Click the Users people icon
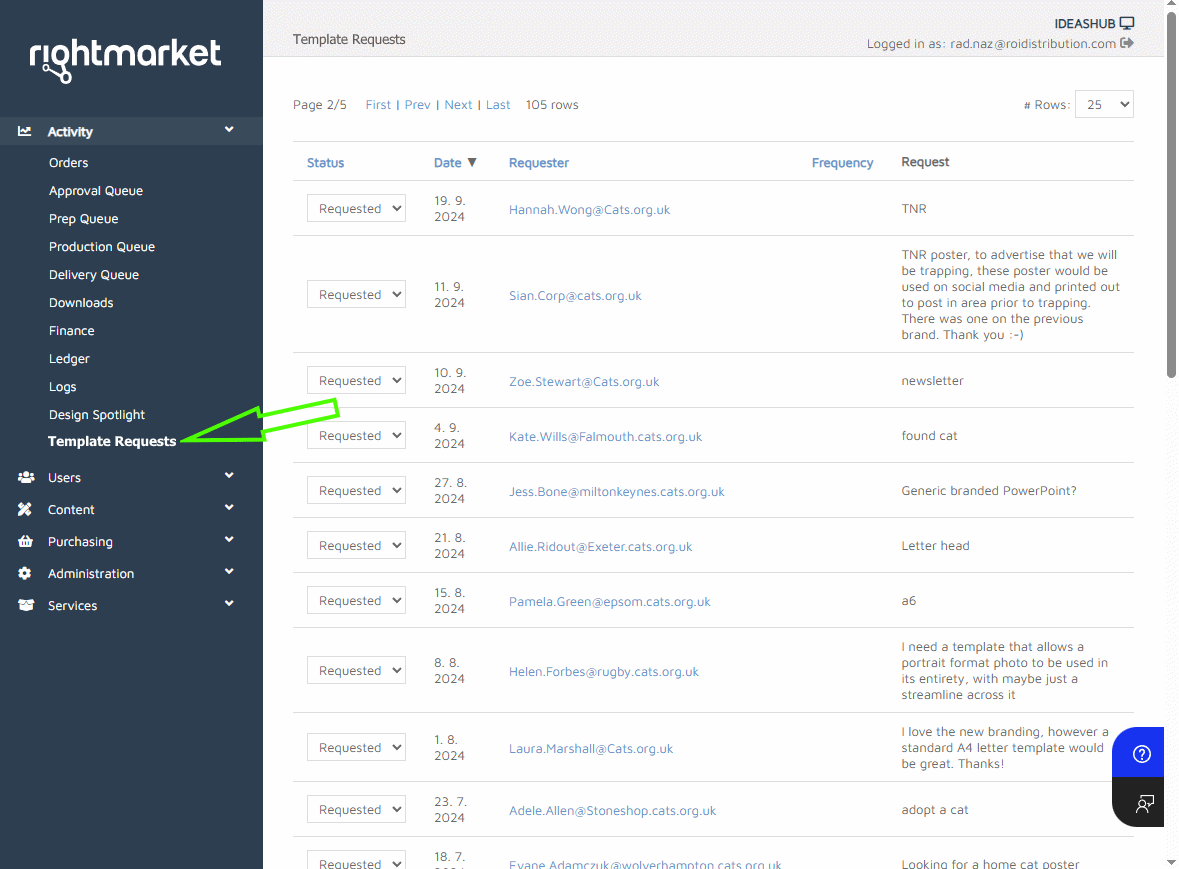This screenshot has height=869, width=1179. 26,477
